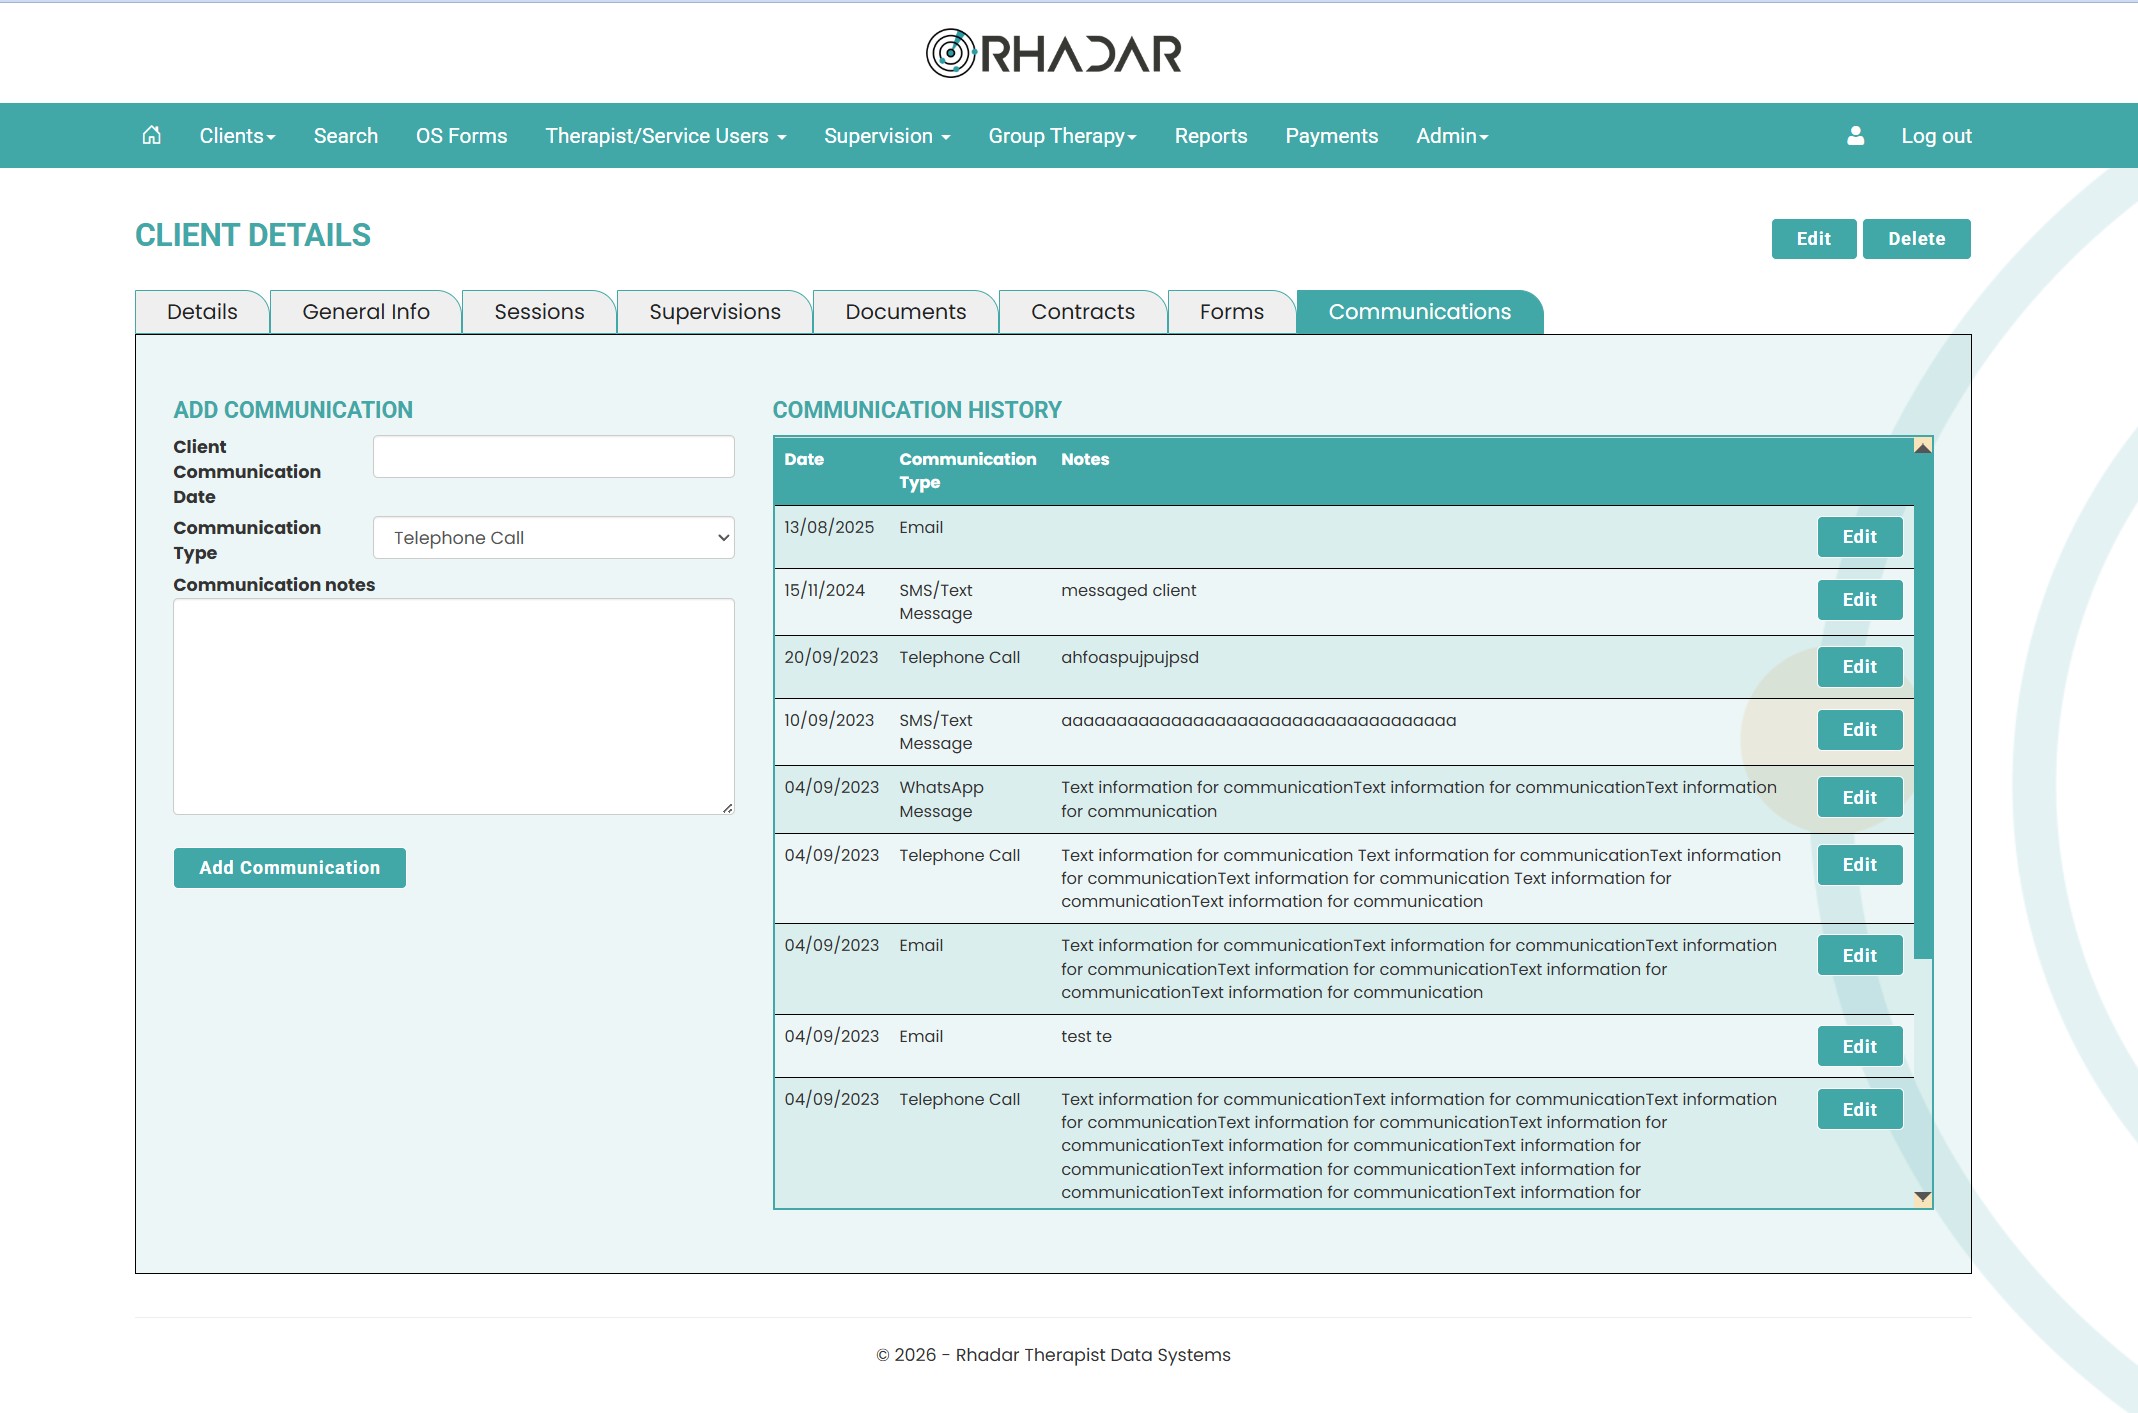This screenshot has height=1413, width=2138.
Task: Open the Sessions tab
Action: click(x=539, y=312)
